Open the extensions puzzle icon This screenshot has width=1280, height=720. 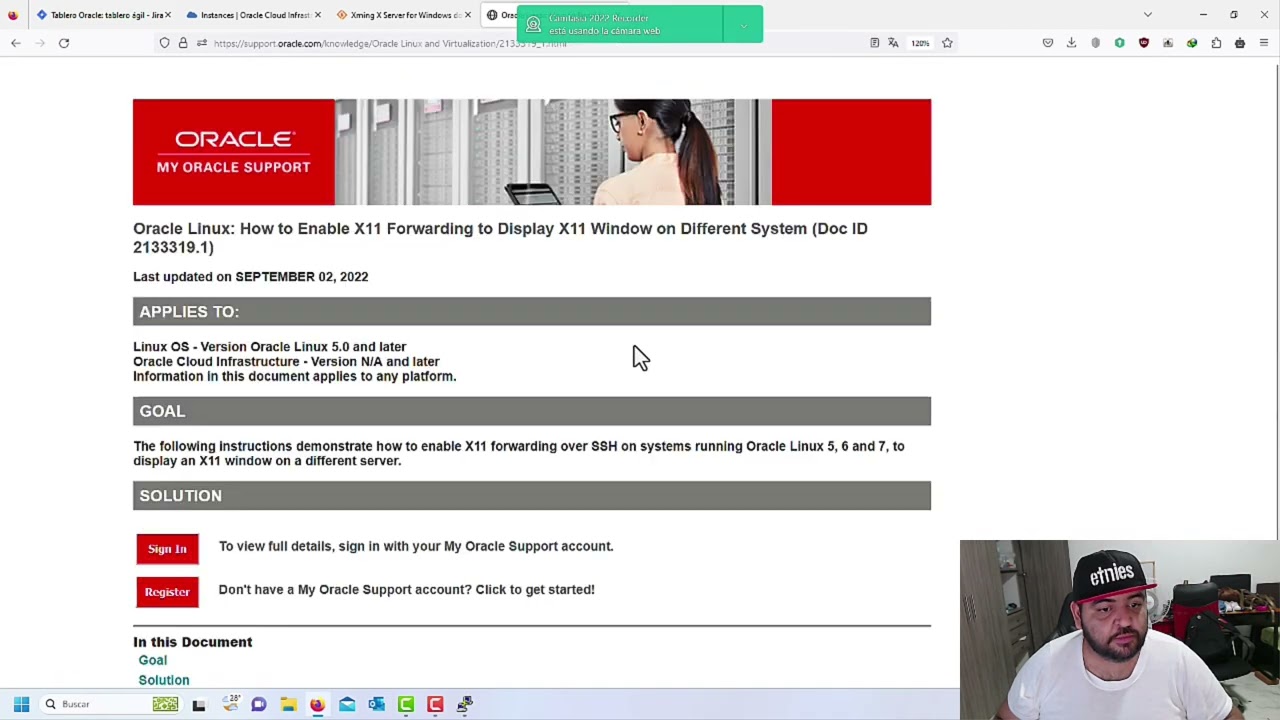pyautogui.click(x=1216, y=43)
